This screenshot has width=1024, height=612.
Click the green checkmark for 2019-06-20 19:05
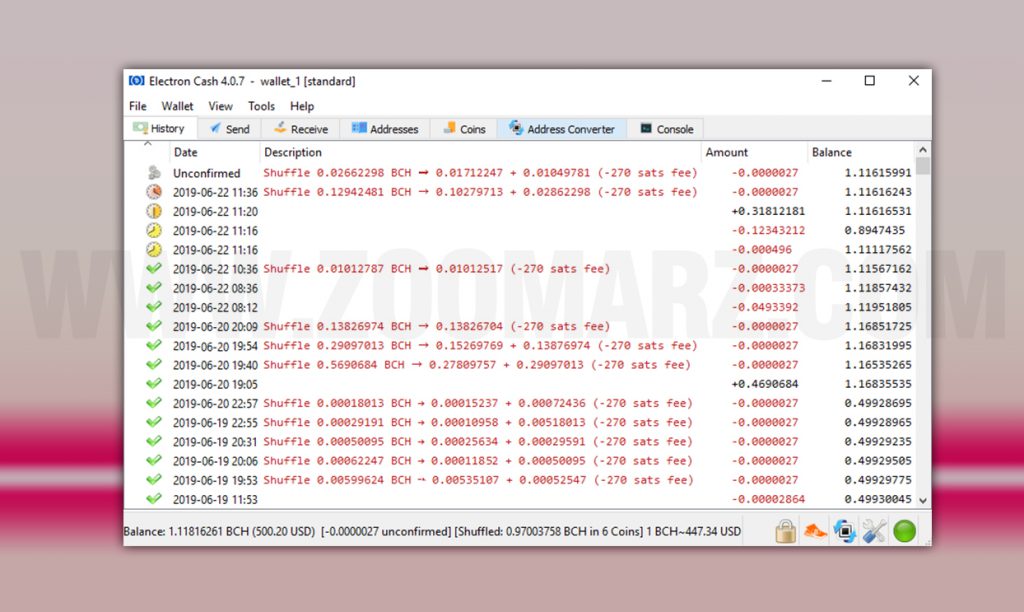tap(154, 384)
